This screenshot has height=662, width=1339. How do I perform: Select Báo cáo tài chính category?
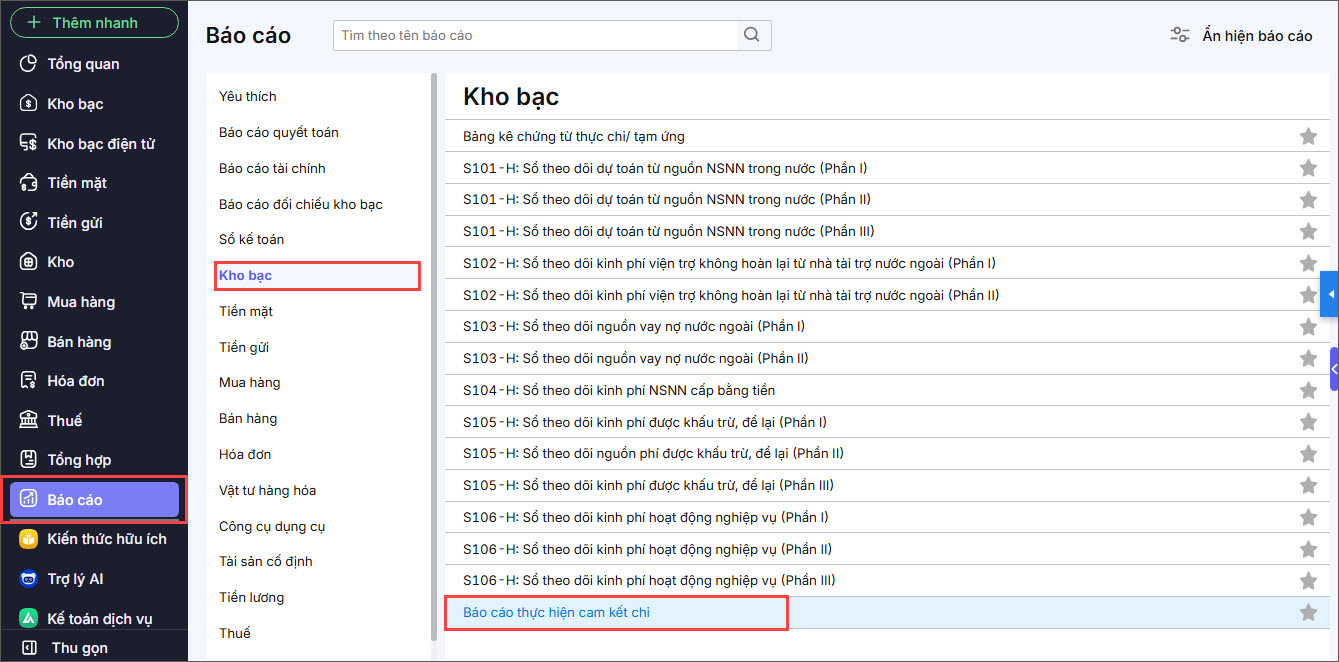[272, 168]
